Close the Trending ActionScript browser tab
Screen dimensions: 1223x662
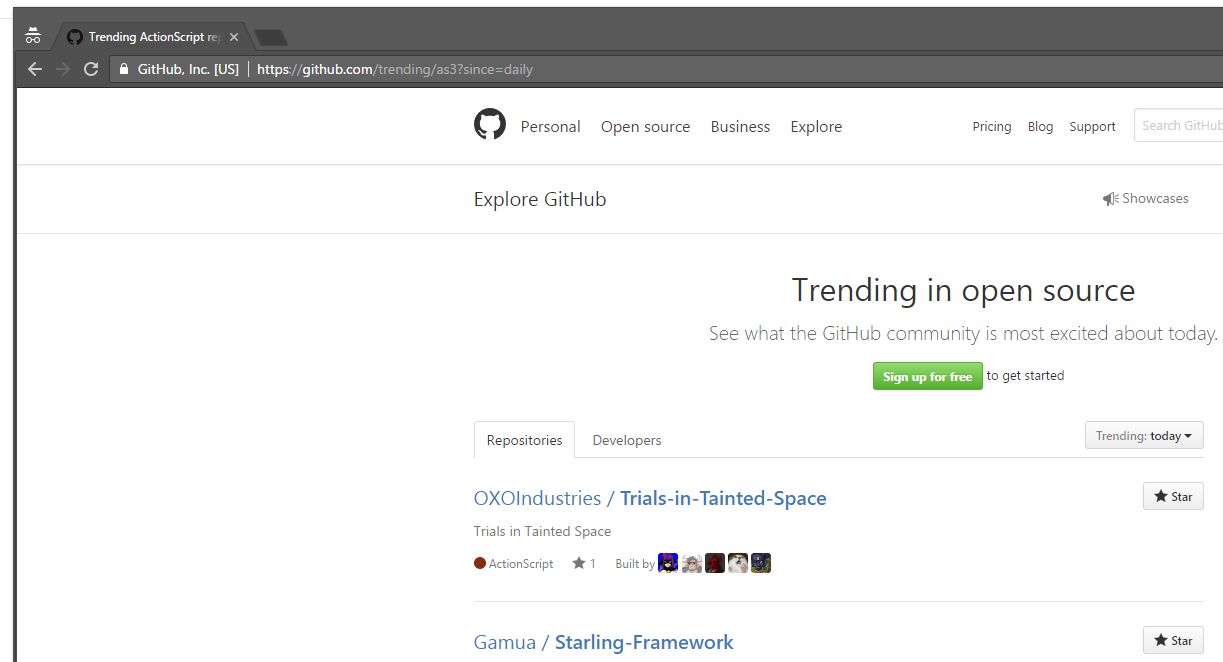click(x=234, y=37)
